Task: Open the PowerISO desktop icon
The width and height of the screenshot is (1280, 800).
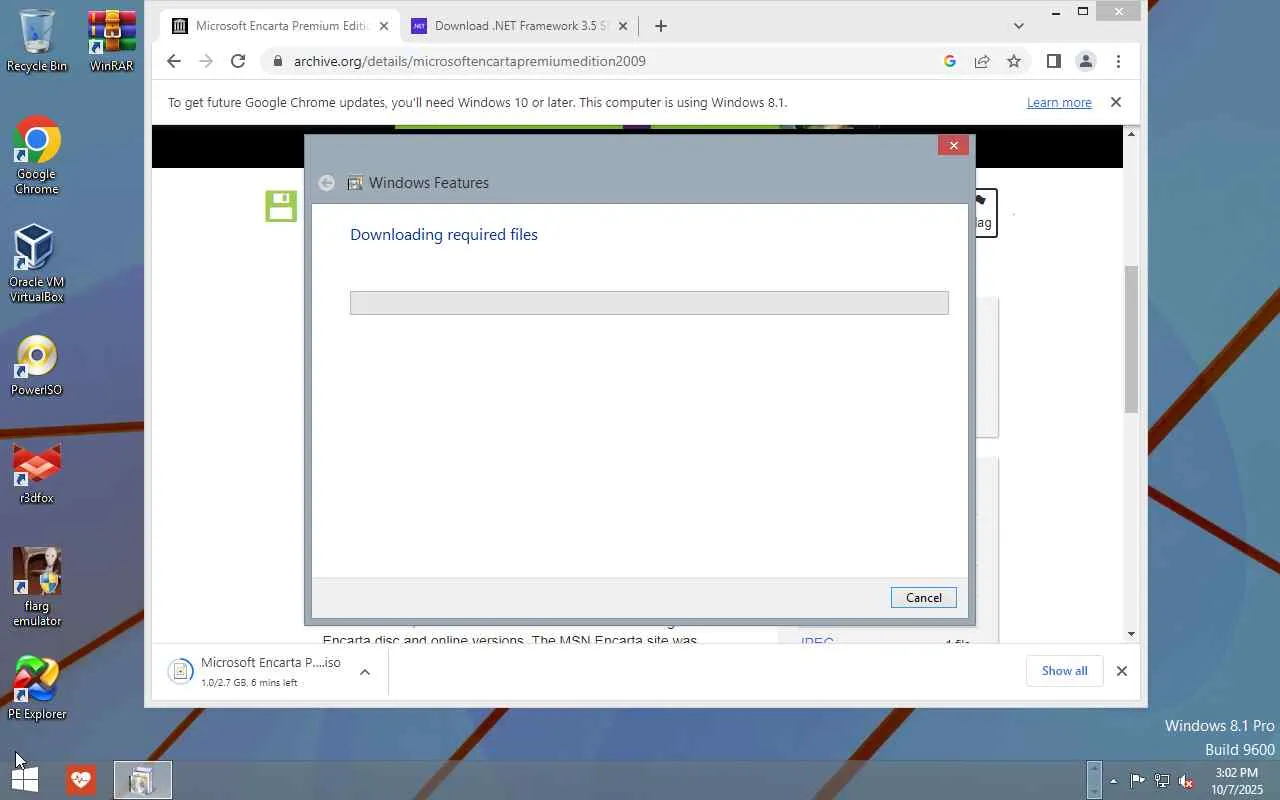Action: pyautogui.click(x=37, y=365)
